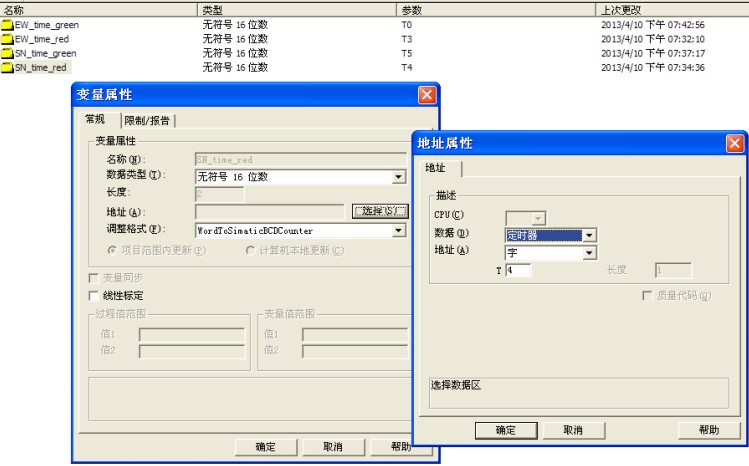The height and width of the screenshot is (466, 749).
Task: Open the 数据 定时器 dropdown
Action: point(589,236)
